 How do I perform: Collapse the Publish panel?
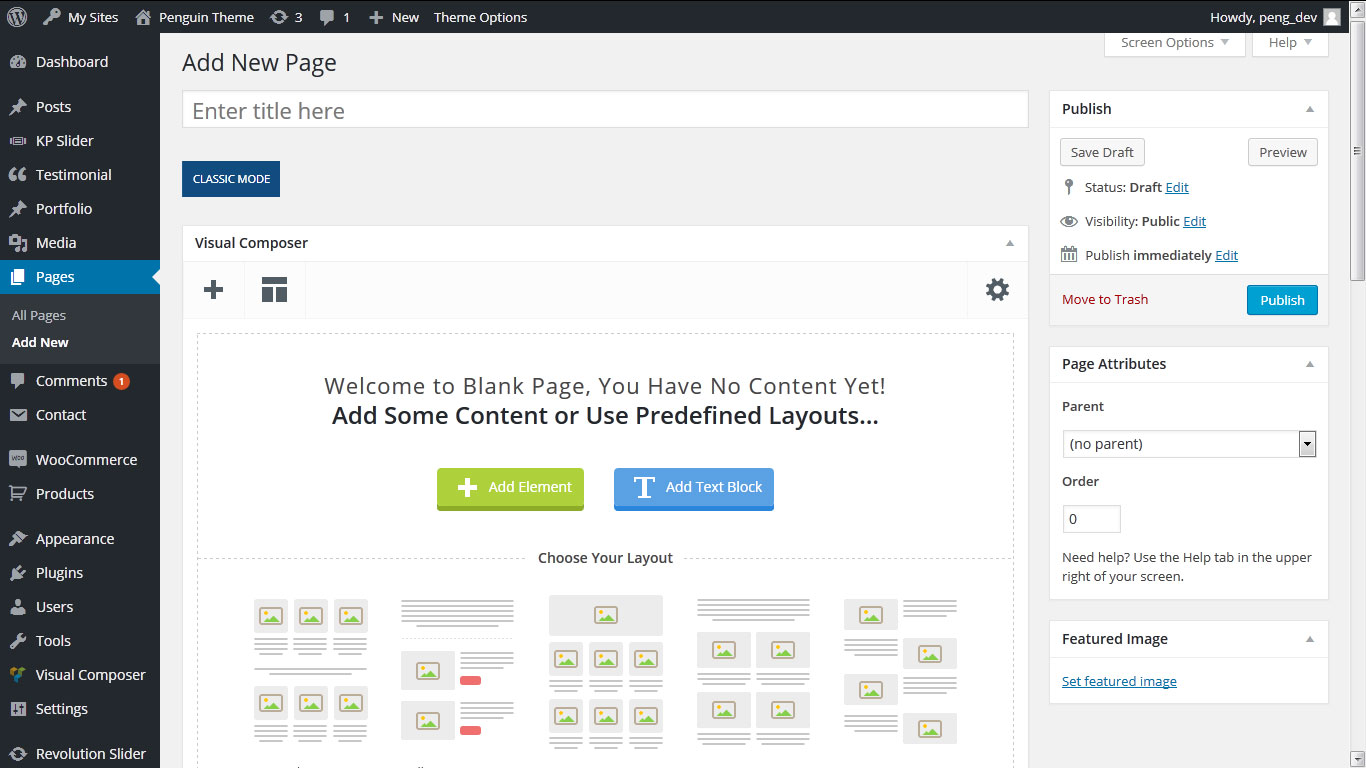click(x=1310, y=109)
